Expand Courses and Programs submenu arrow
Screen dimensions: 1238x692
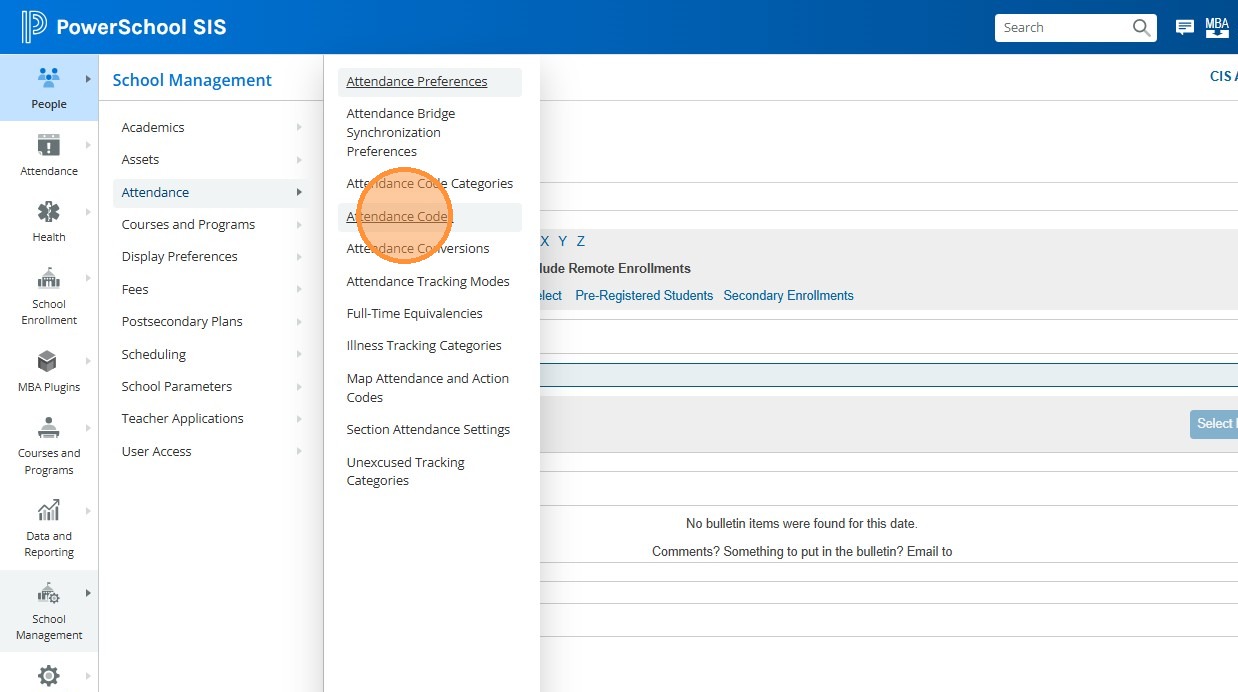point(299,224)
